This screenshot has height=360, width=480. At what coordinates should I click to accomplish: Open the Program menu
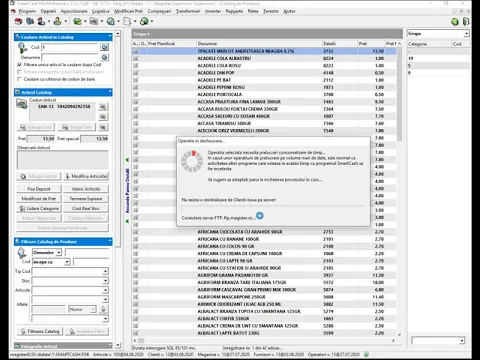click(27, 11)
